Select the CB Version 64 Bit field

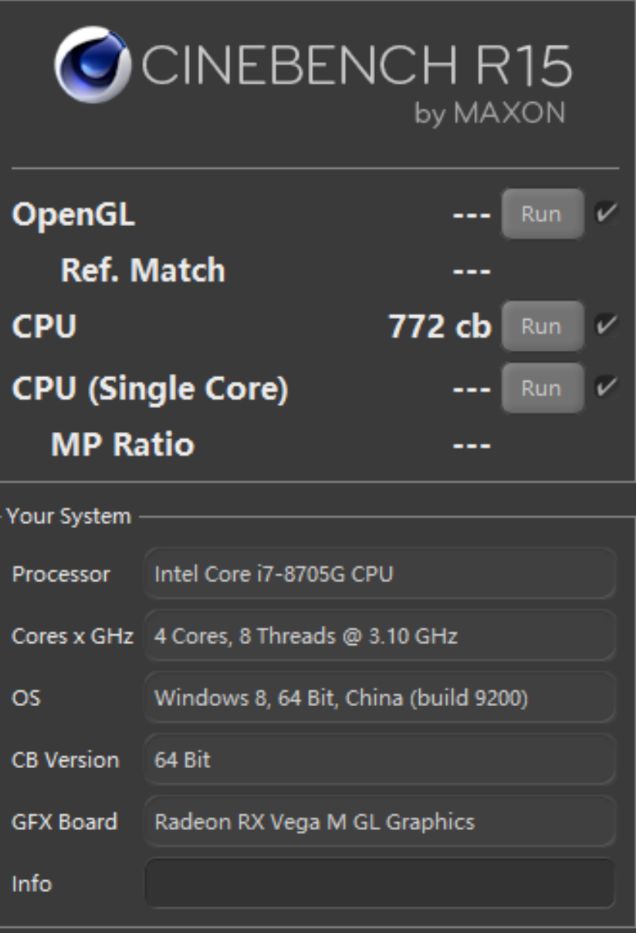pyautogui.click(x=380, y=760)
